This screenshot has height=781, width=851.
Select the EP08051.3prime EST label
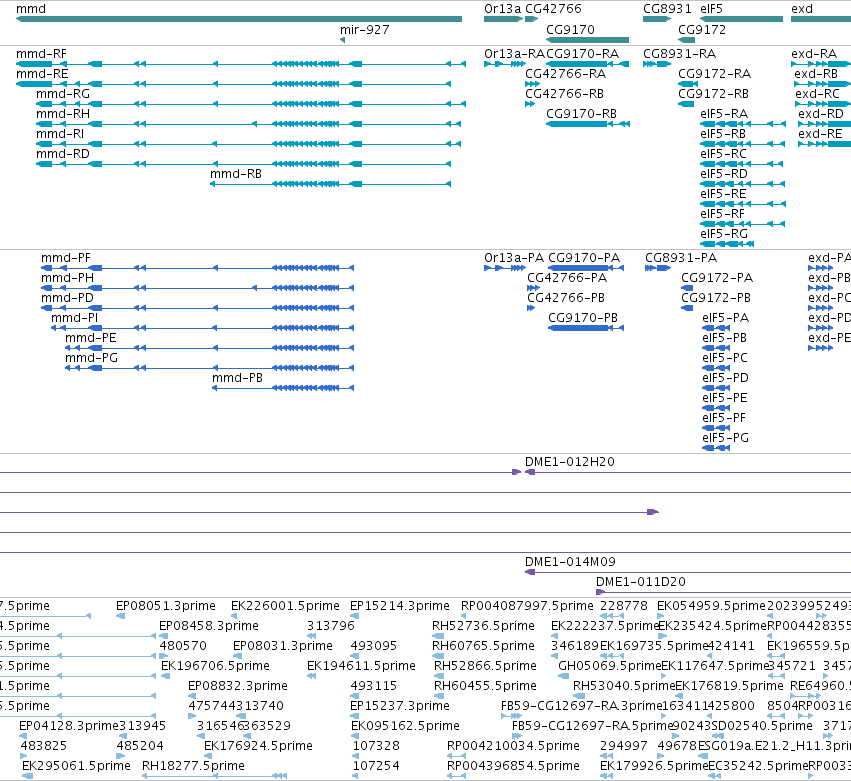coord(166,606)
